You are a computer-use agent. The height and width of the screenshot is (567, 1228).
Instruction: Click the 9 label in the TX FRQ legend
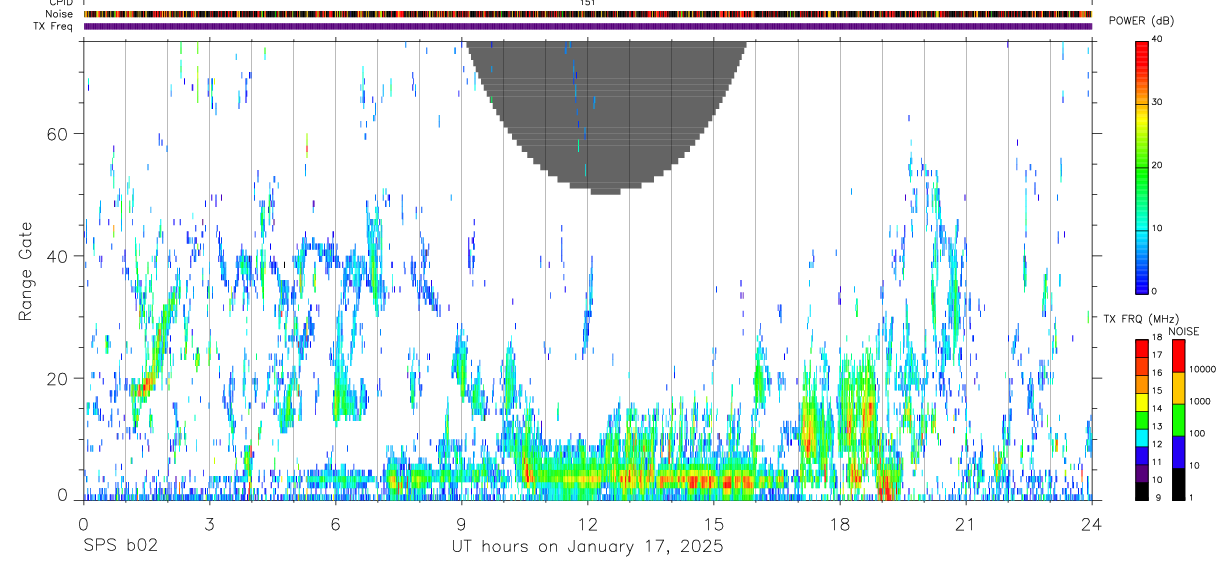[x=1157, y=499]
